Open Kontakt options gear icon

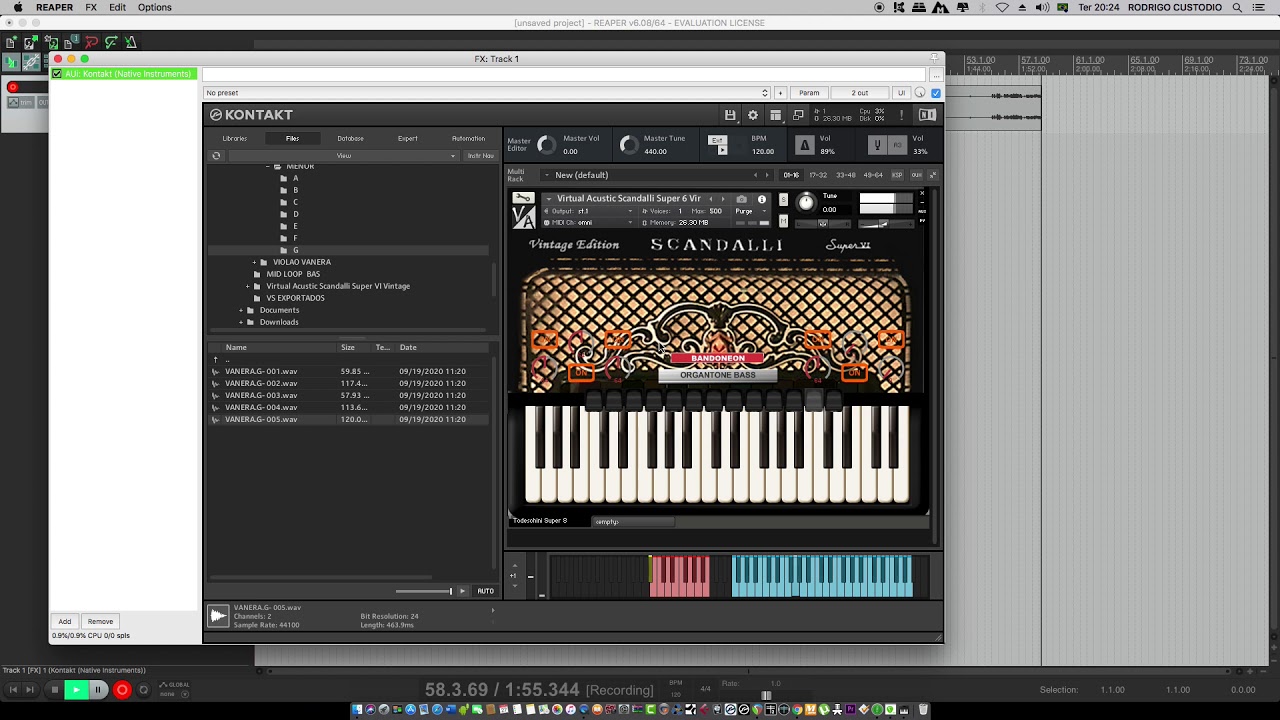tap(753, 115)
